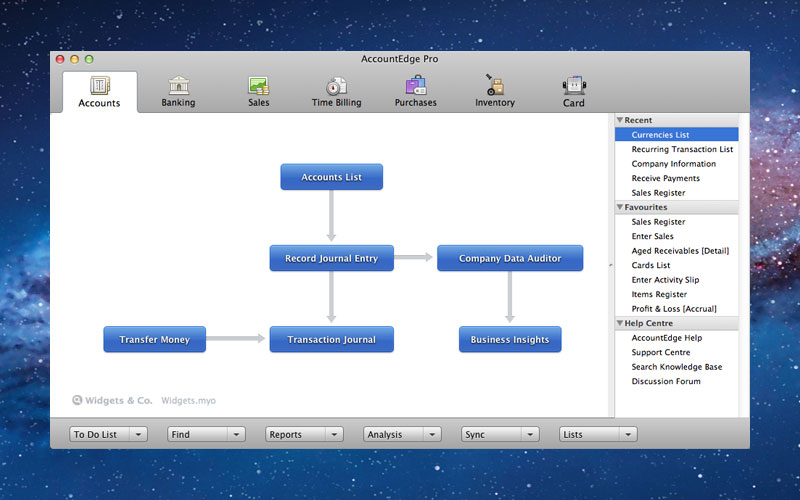The width and height of the screenshot is (800, 500).
Task: Click the Lists button label
Action: point(573,435)
